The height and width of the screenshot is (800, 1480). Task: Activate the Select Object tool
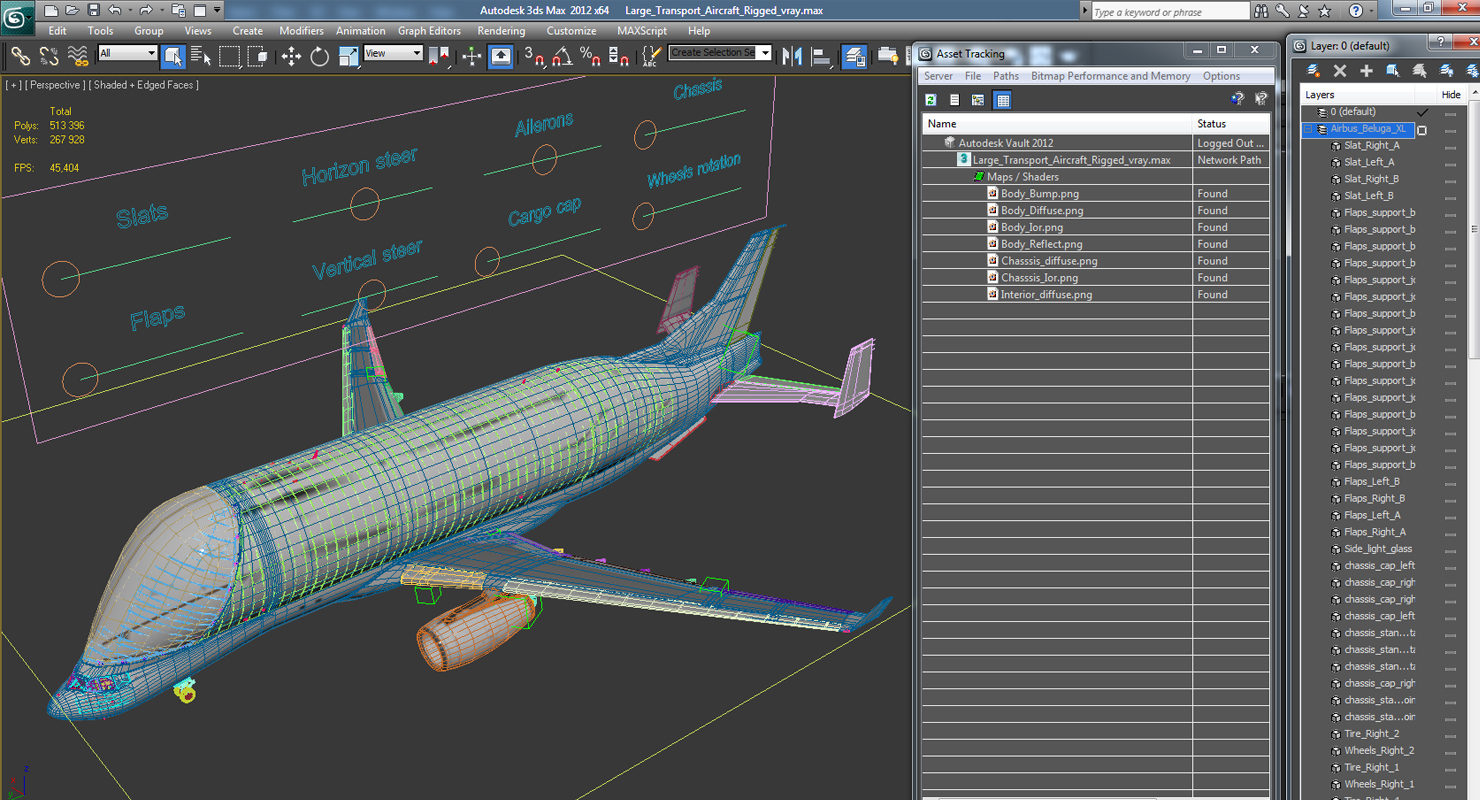pyautogui.click(x=173, y=56)
